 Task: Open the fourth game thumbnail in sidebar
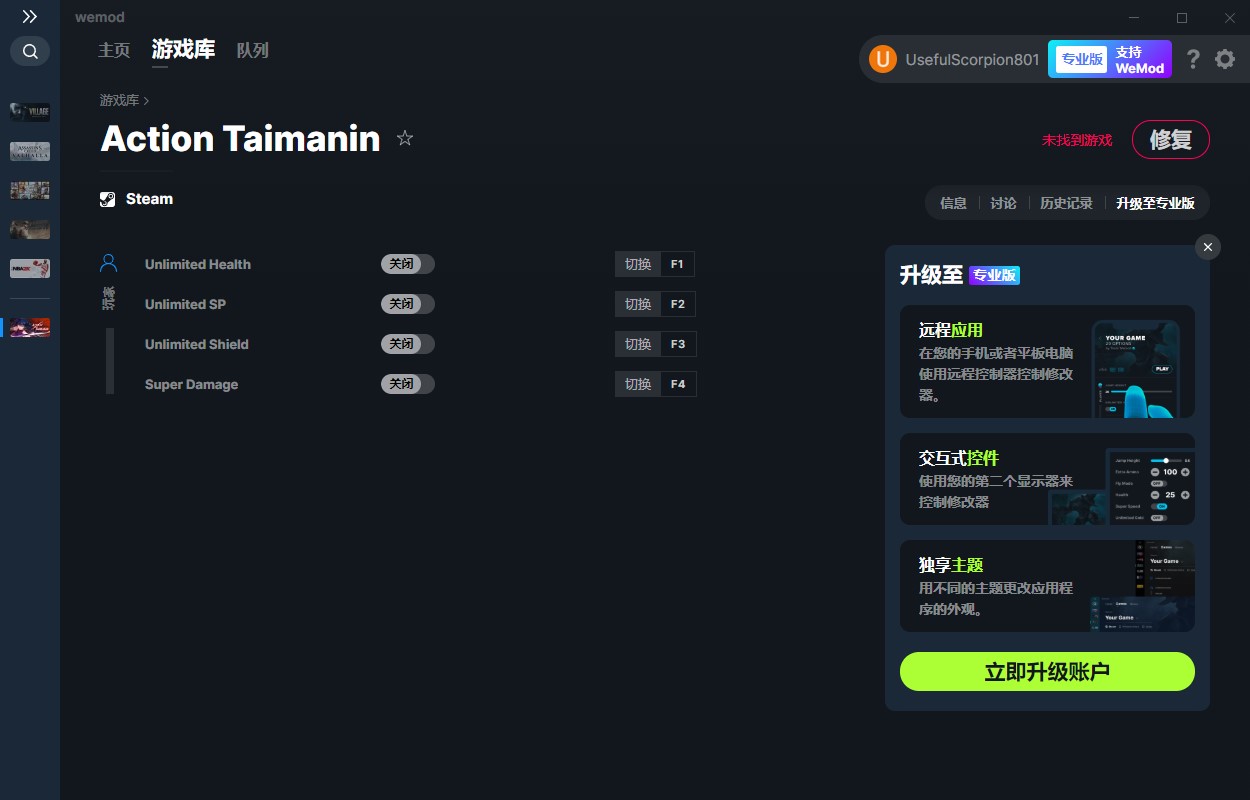click(x=30, y=229)
